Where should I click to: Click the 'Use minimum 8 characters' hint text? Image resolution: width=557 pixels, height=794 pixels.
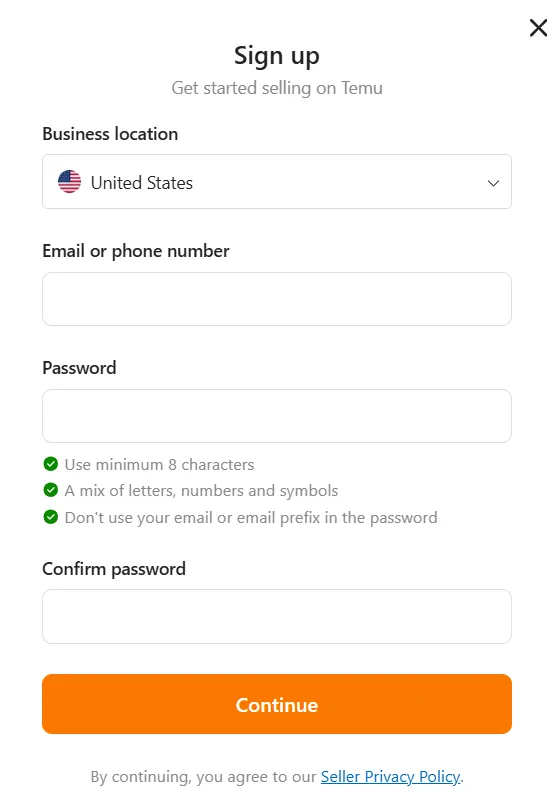160,464
